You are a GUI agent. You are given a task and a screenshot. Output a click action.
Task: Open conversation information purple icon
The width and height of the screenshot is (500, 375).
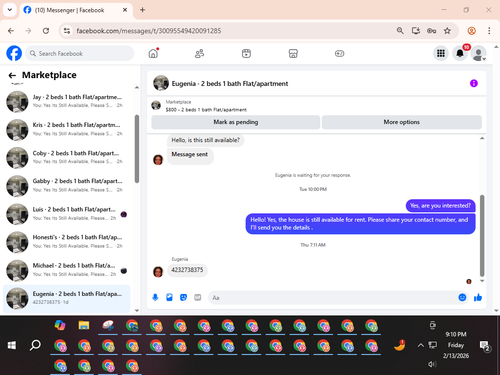pos(474,83)
